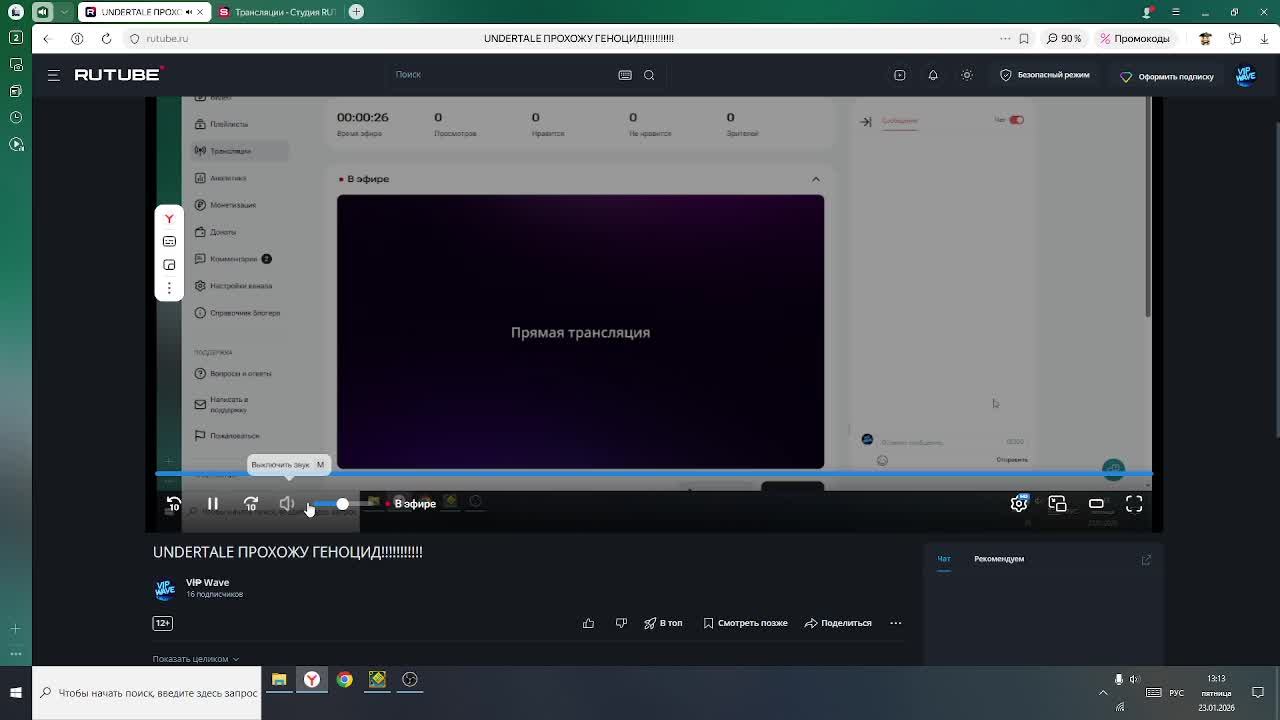Screen dimensions: 1280x720
Task: Open the upload video icon
Action: [900, 75]
